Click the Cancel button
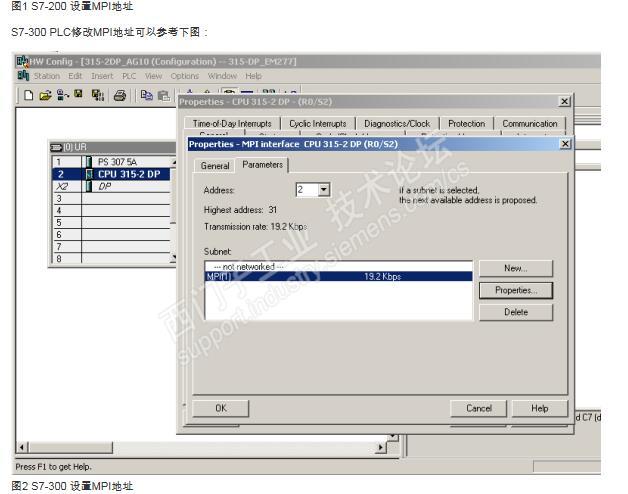 479,408
